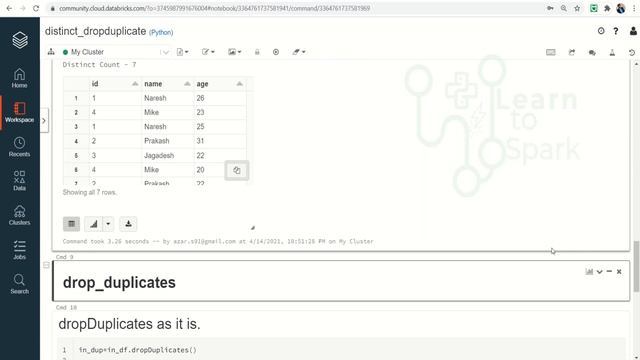This screenshot has width=640, height=360.
Task: Reload the browser page
Action: 36,8
